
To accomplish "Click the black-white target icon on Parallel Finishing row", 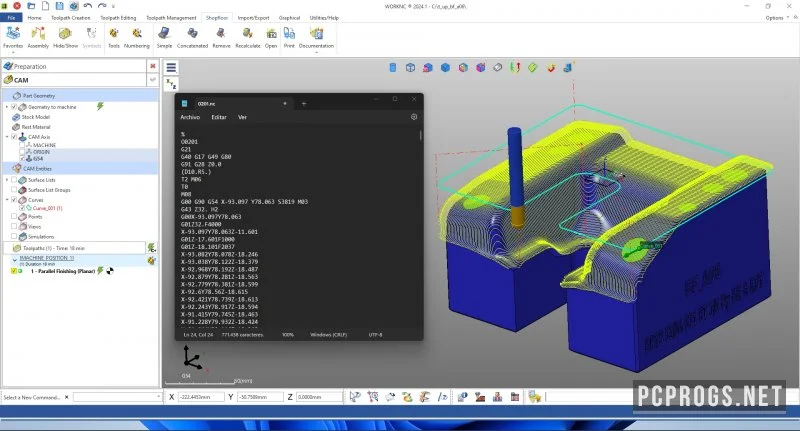I will (x=110, y=271).
